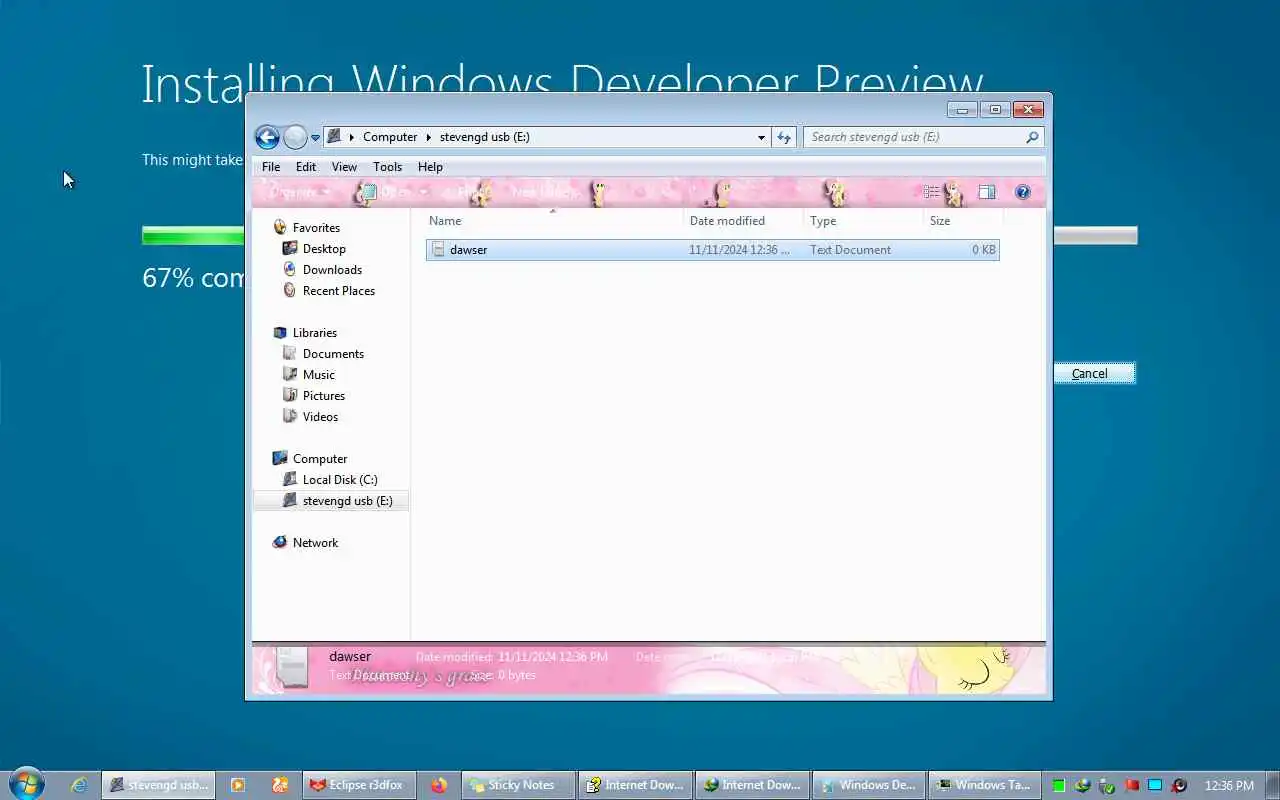Screen dimensions: 1280x800
Task: Switch to Windows De... taskbar button
Action: [x=869, y=785]
